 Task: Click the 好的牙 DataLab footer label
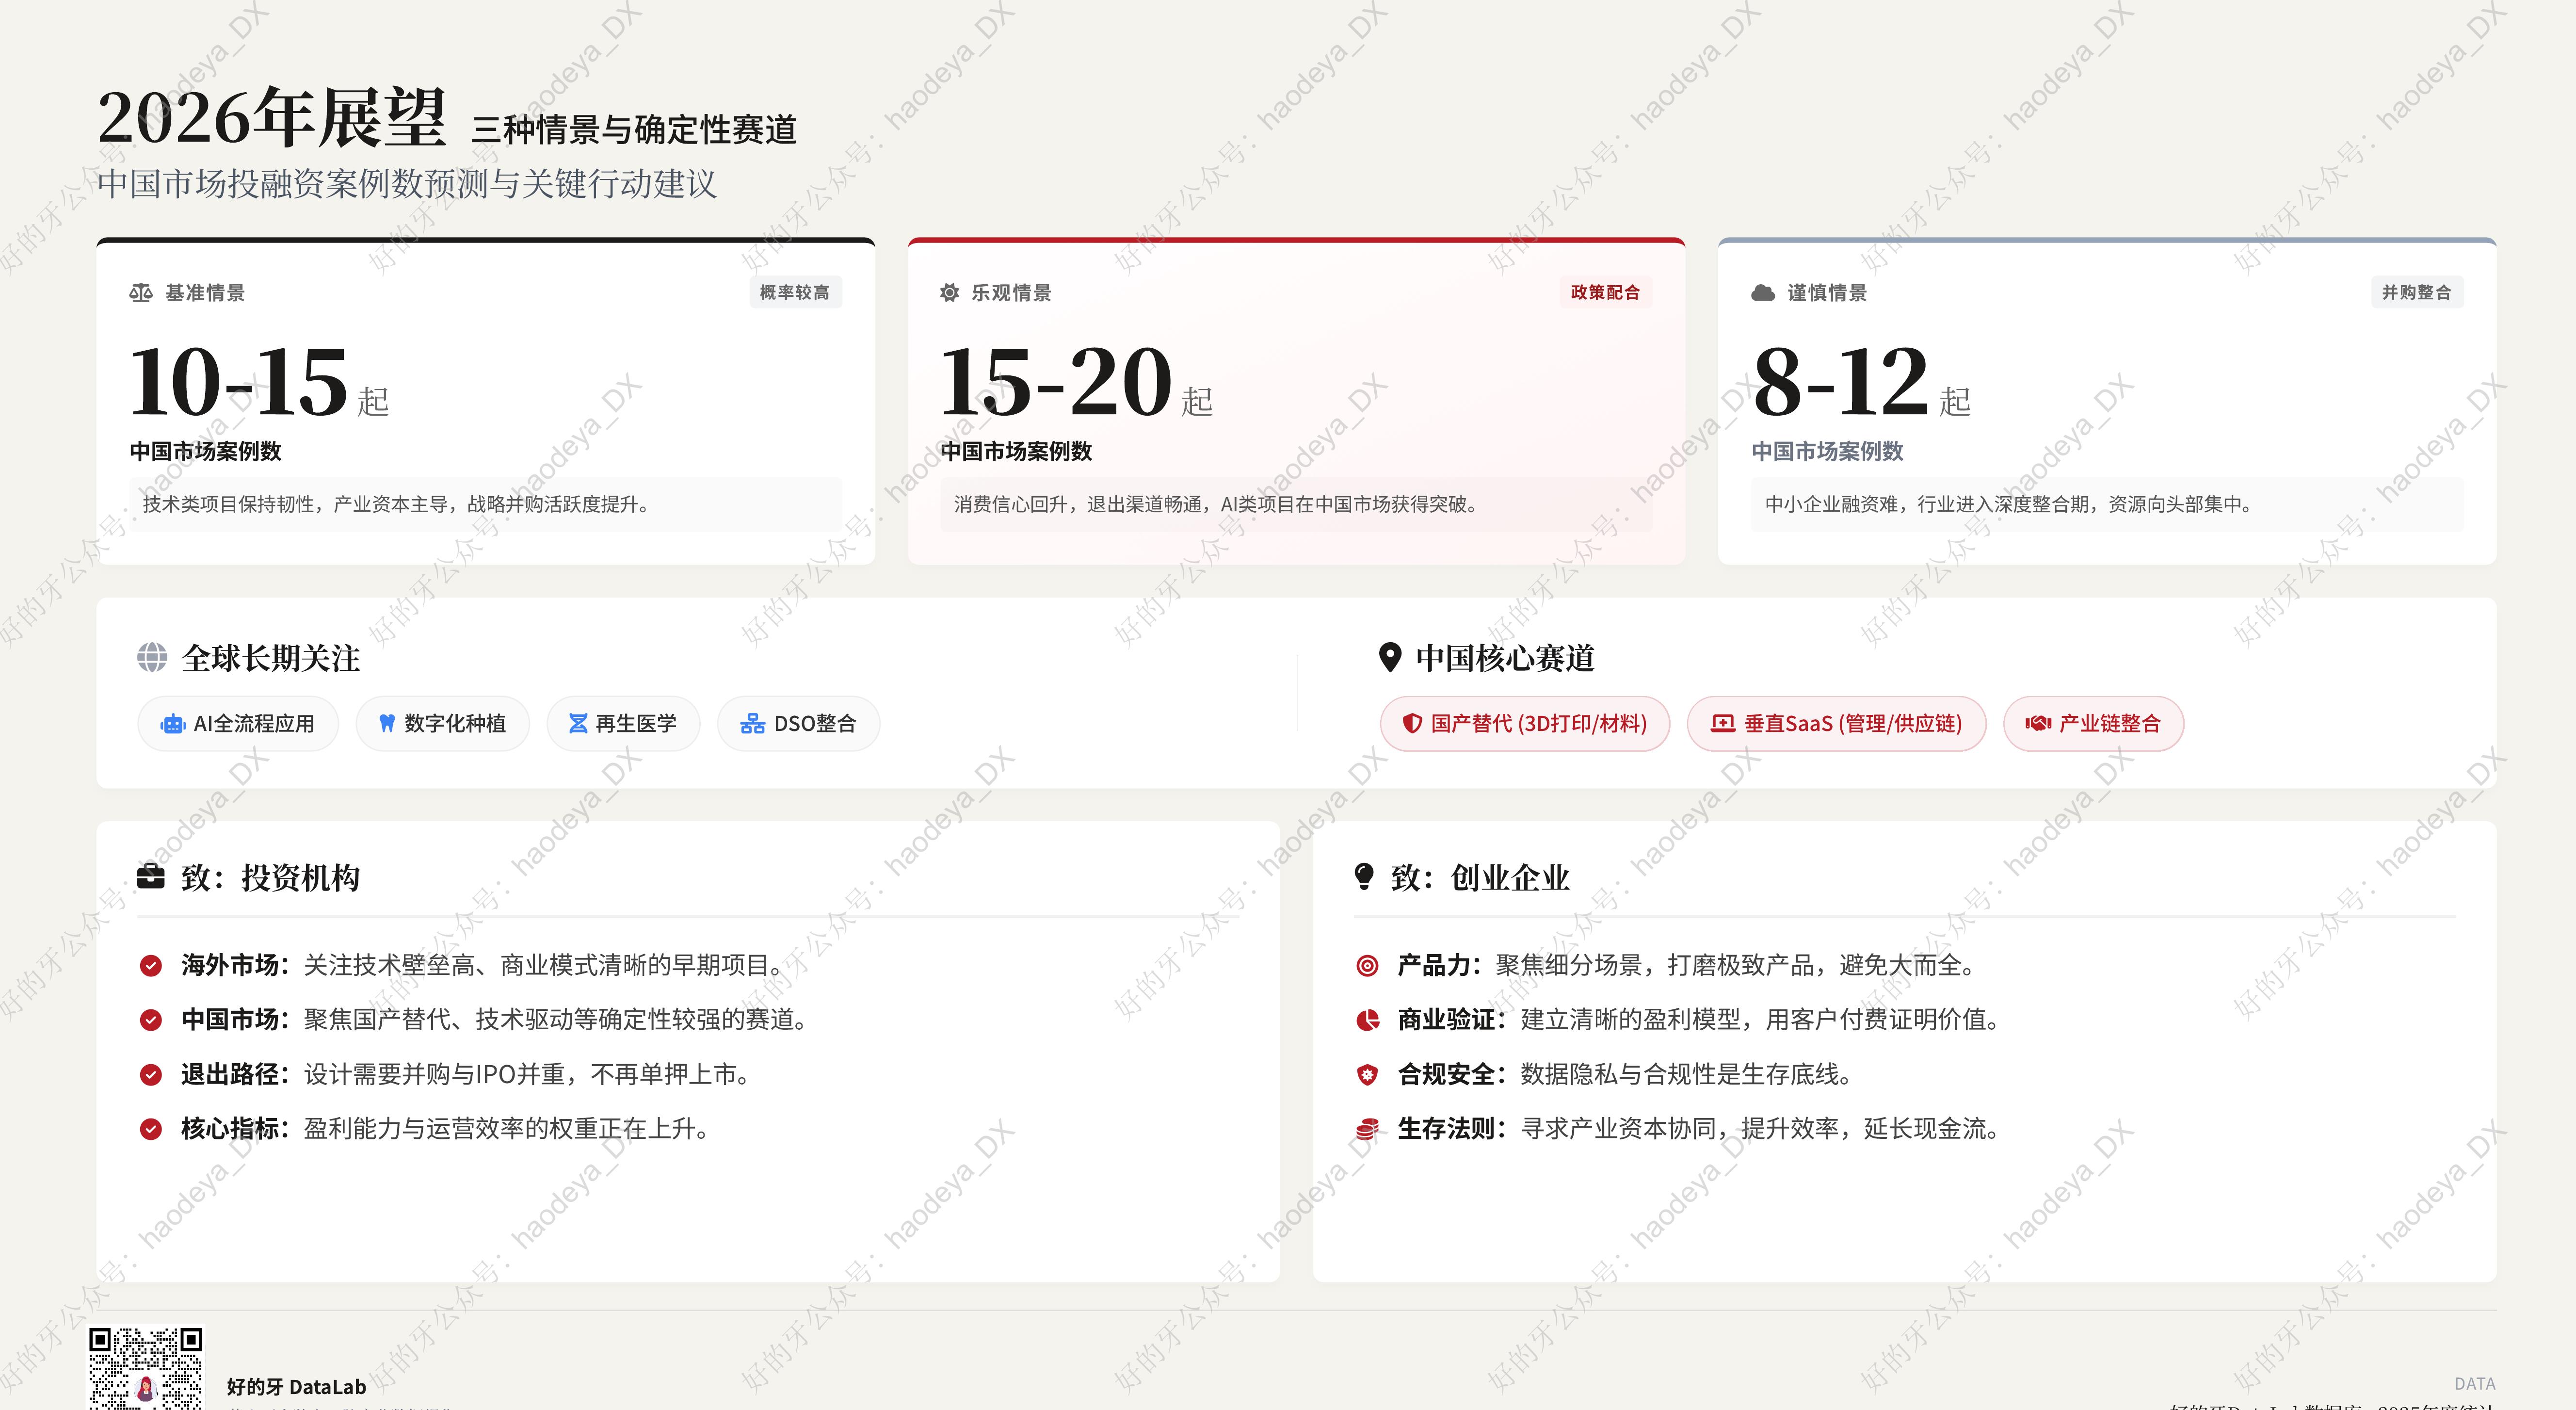click(x=296, y=1387)
